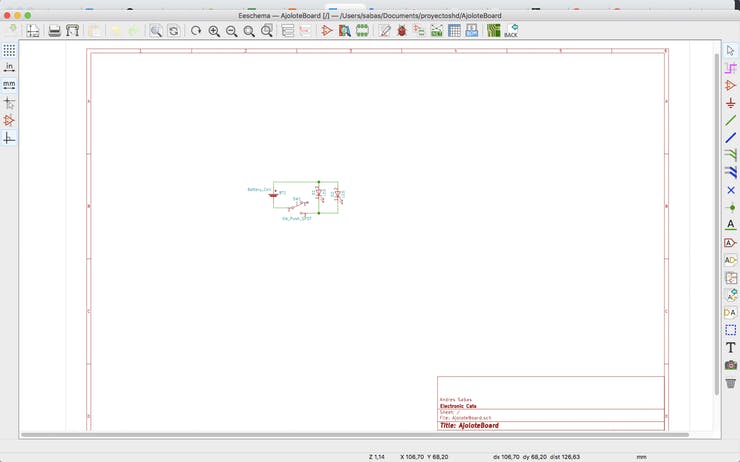The image size is (740, 462).
Task: Zoom in using toolbar magnifier plus
Action: click(x=214, y=31)
